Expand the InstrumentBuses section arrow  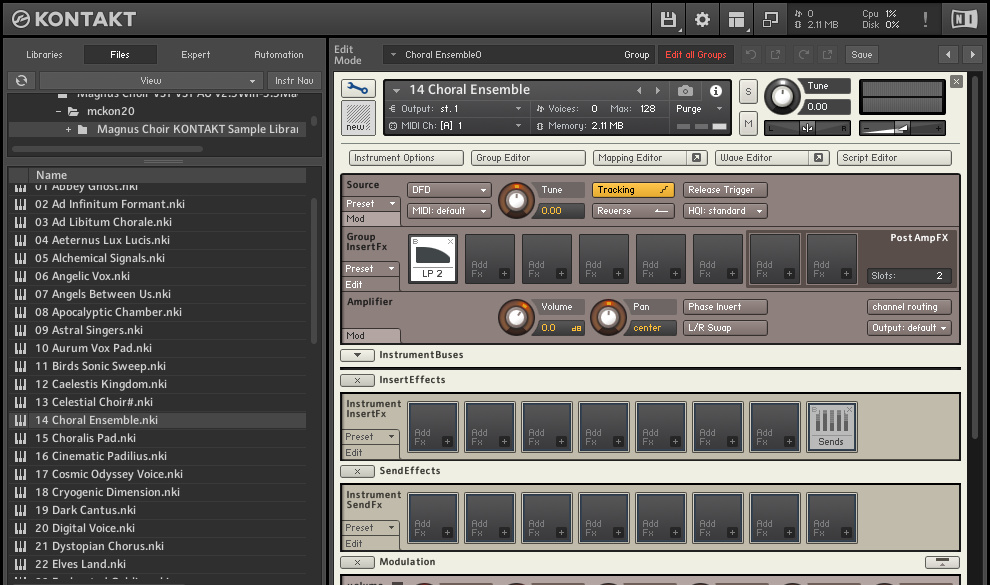pos(357,355)
